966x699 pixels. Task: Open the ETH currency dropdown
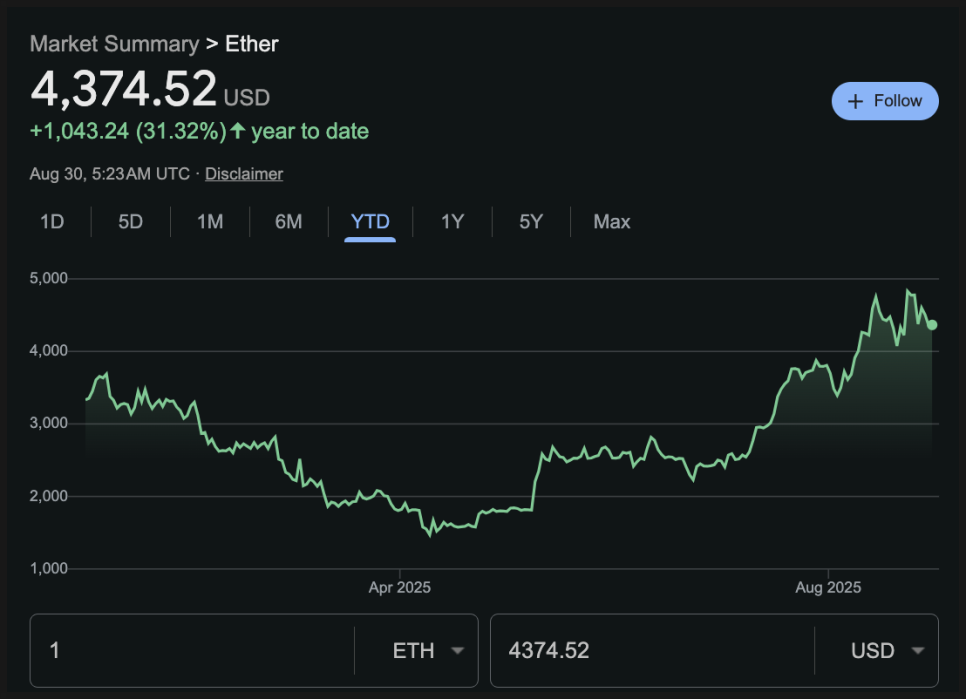coord(428,650)
